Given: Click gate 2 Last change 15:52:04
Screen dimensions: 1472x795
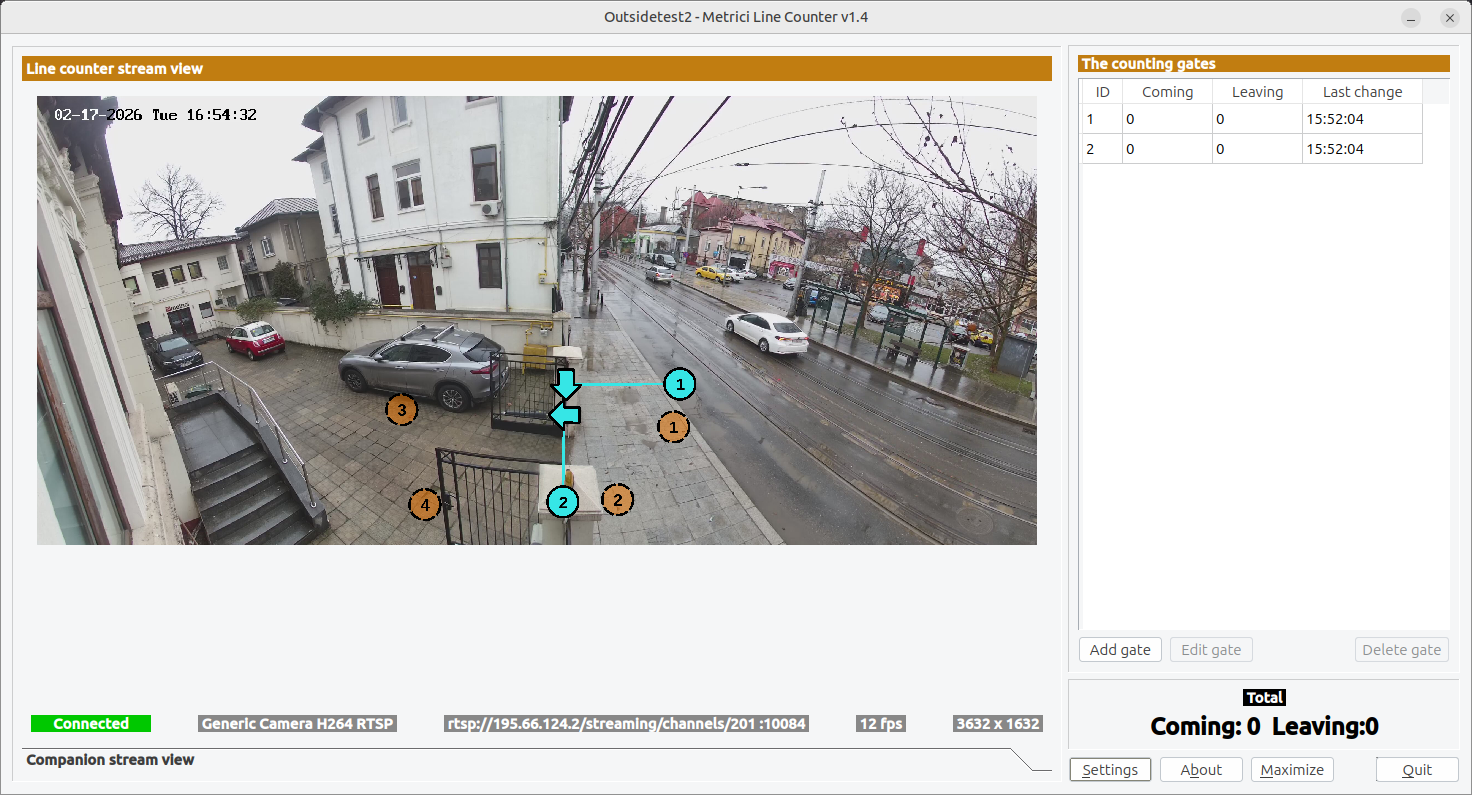Looking at the screenshot, I should coord(1362,149).
